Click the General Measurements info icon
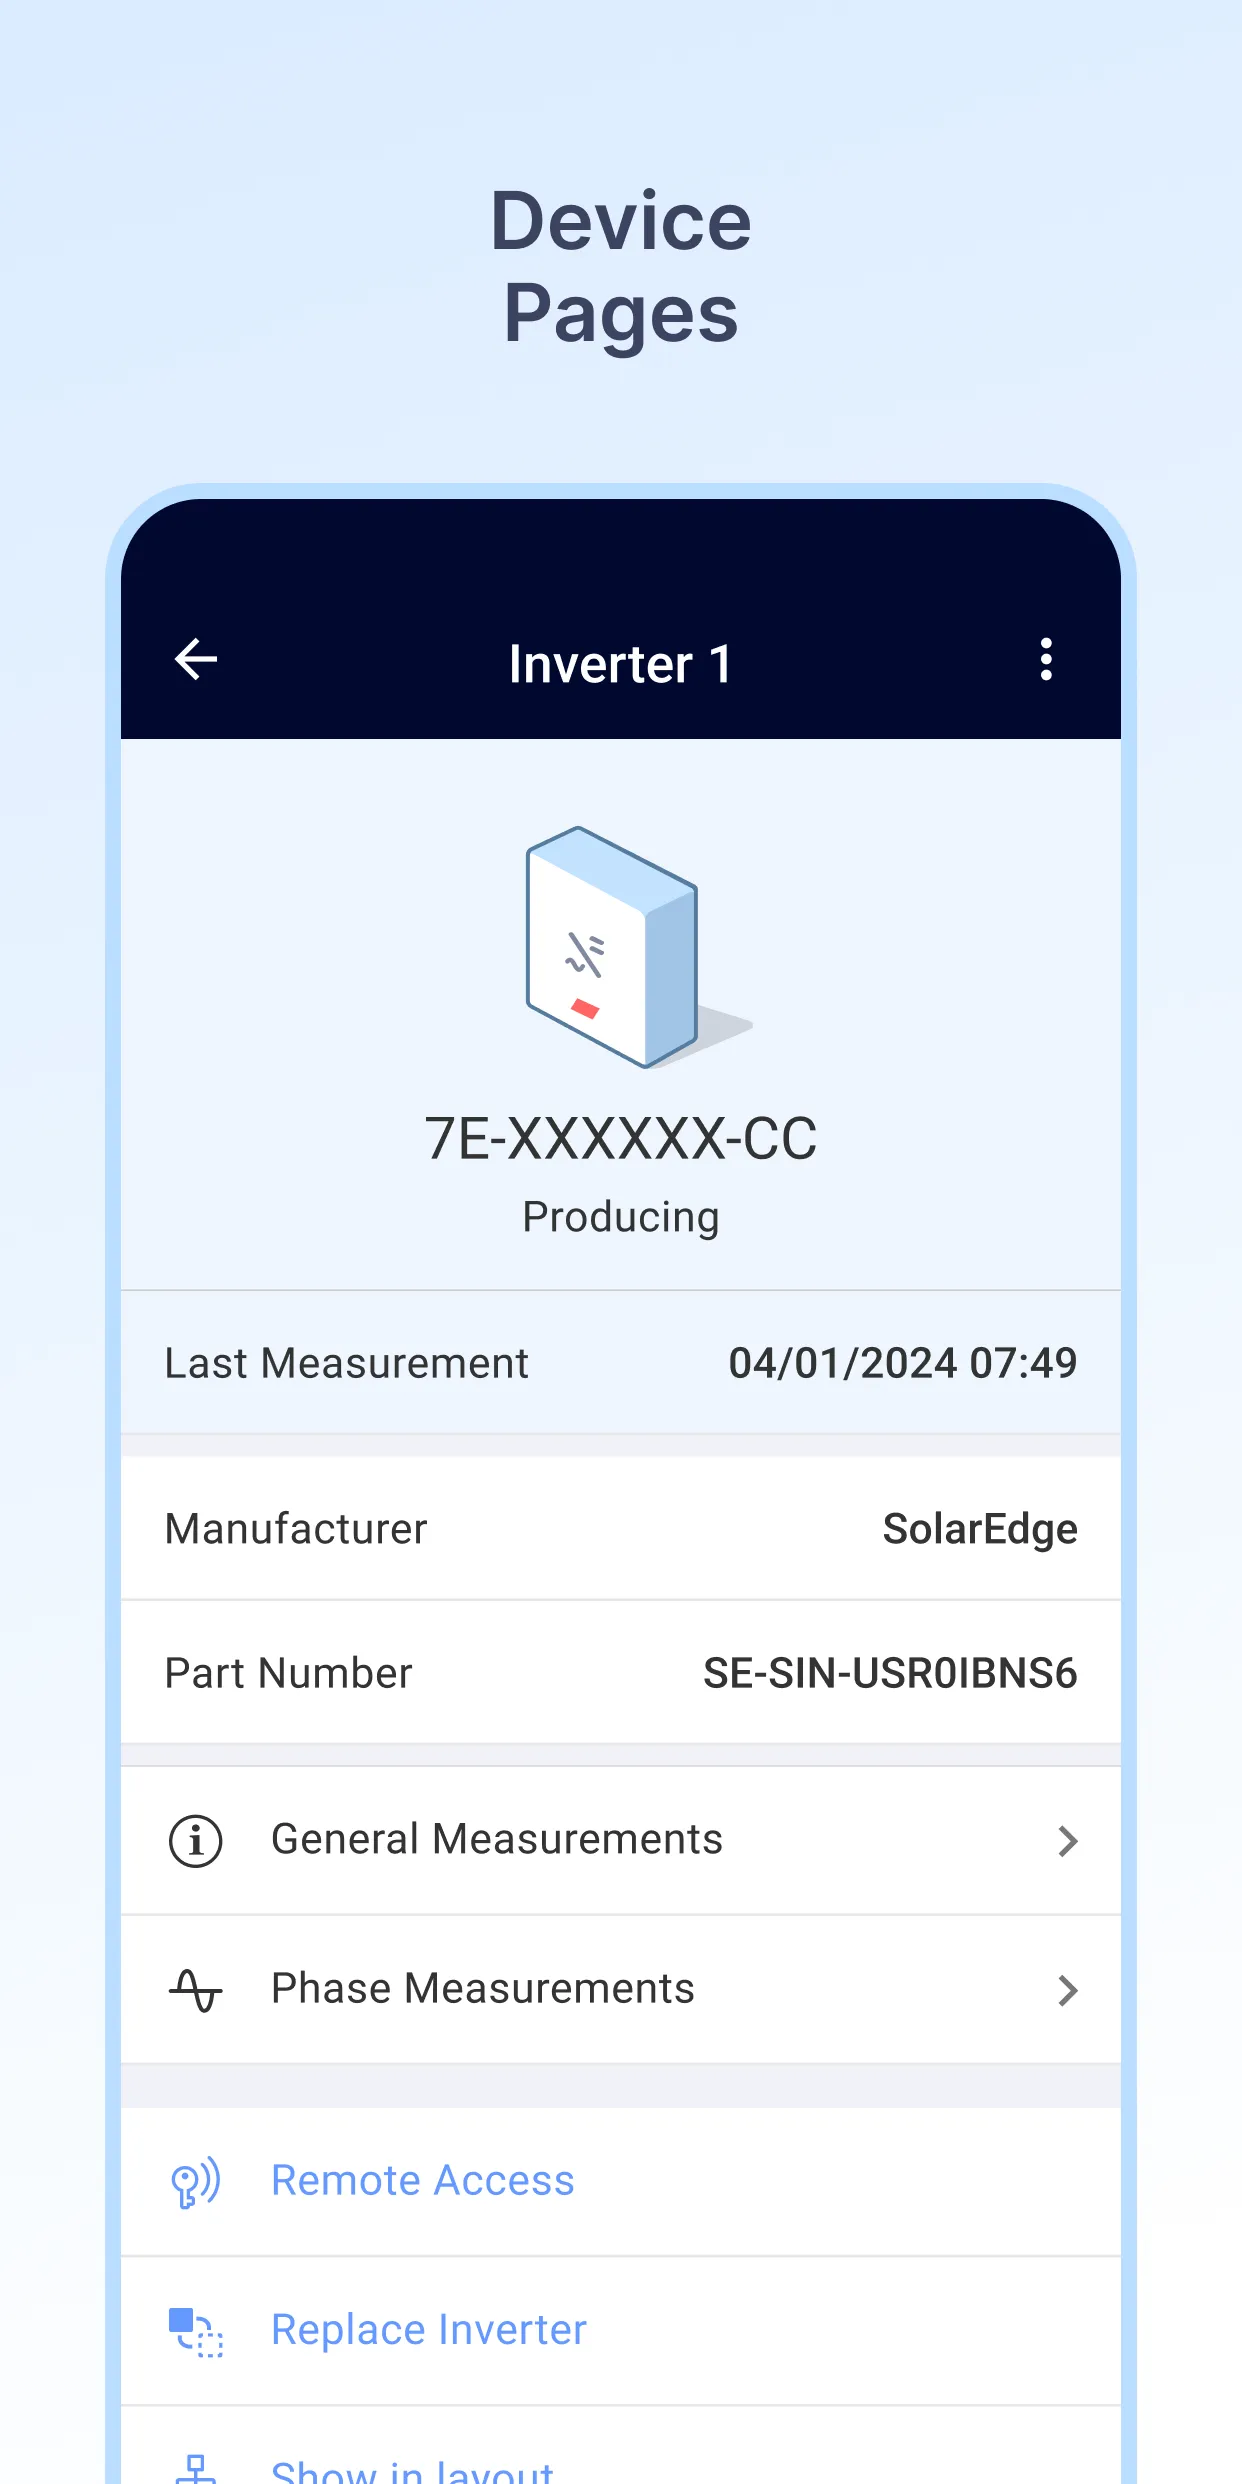The width and height of the screenshot is (1242, 2484). [x=196, y=1841]
